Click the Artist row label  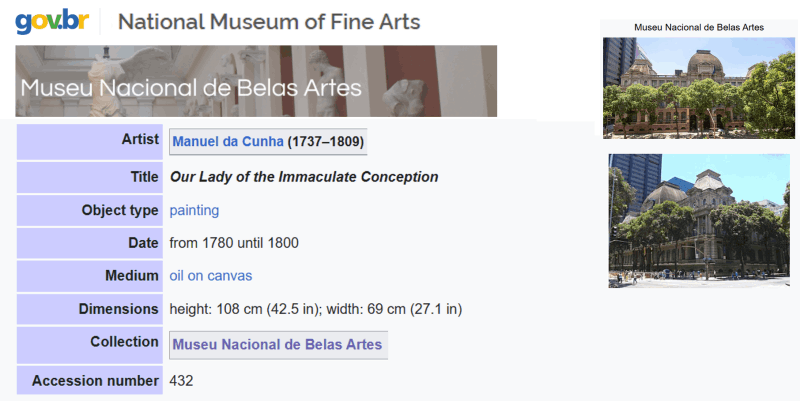139,141
